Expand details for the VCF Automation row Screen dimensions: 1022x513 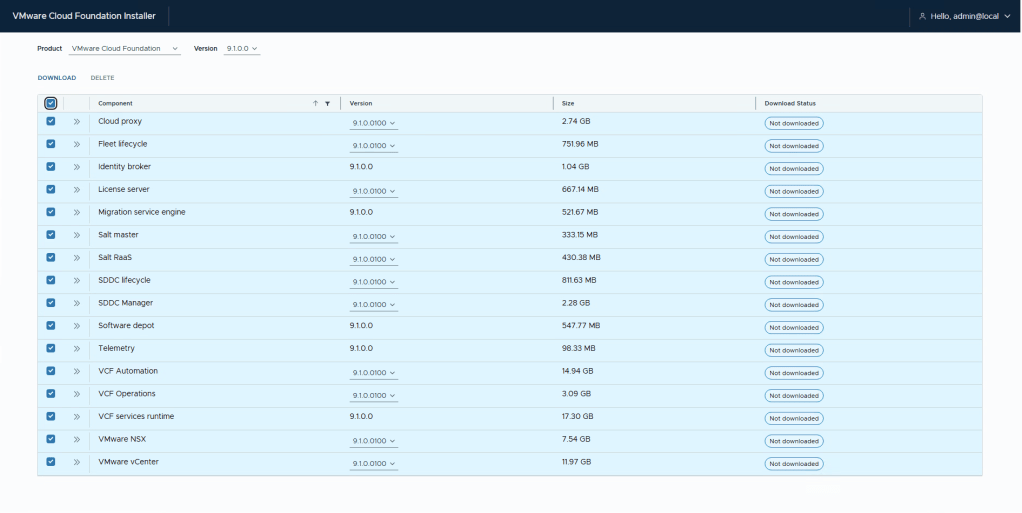(x=76, y=372)
